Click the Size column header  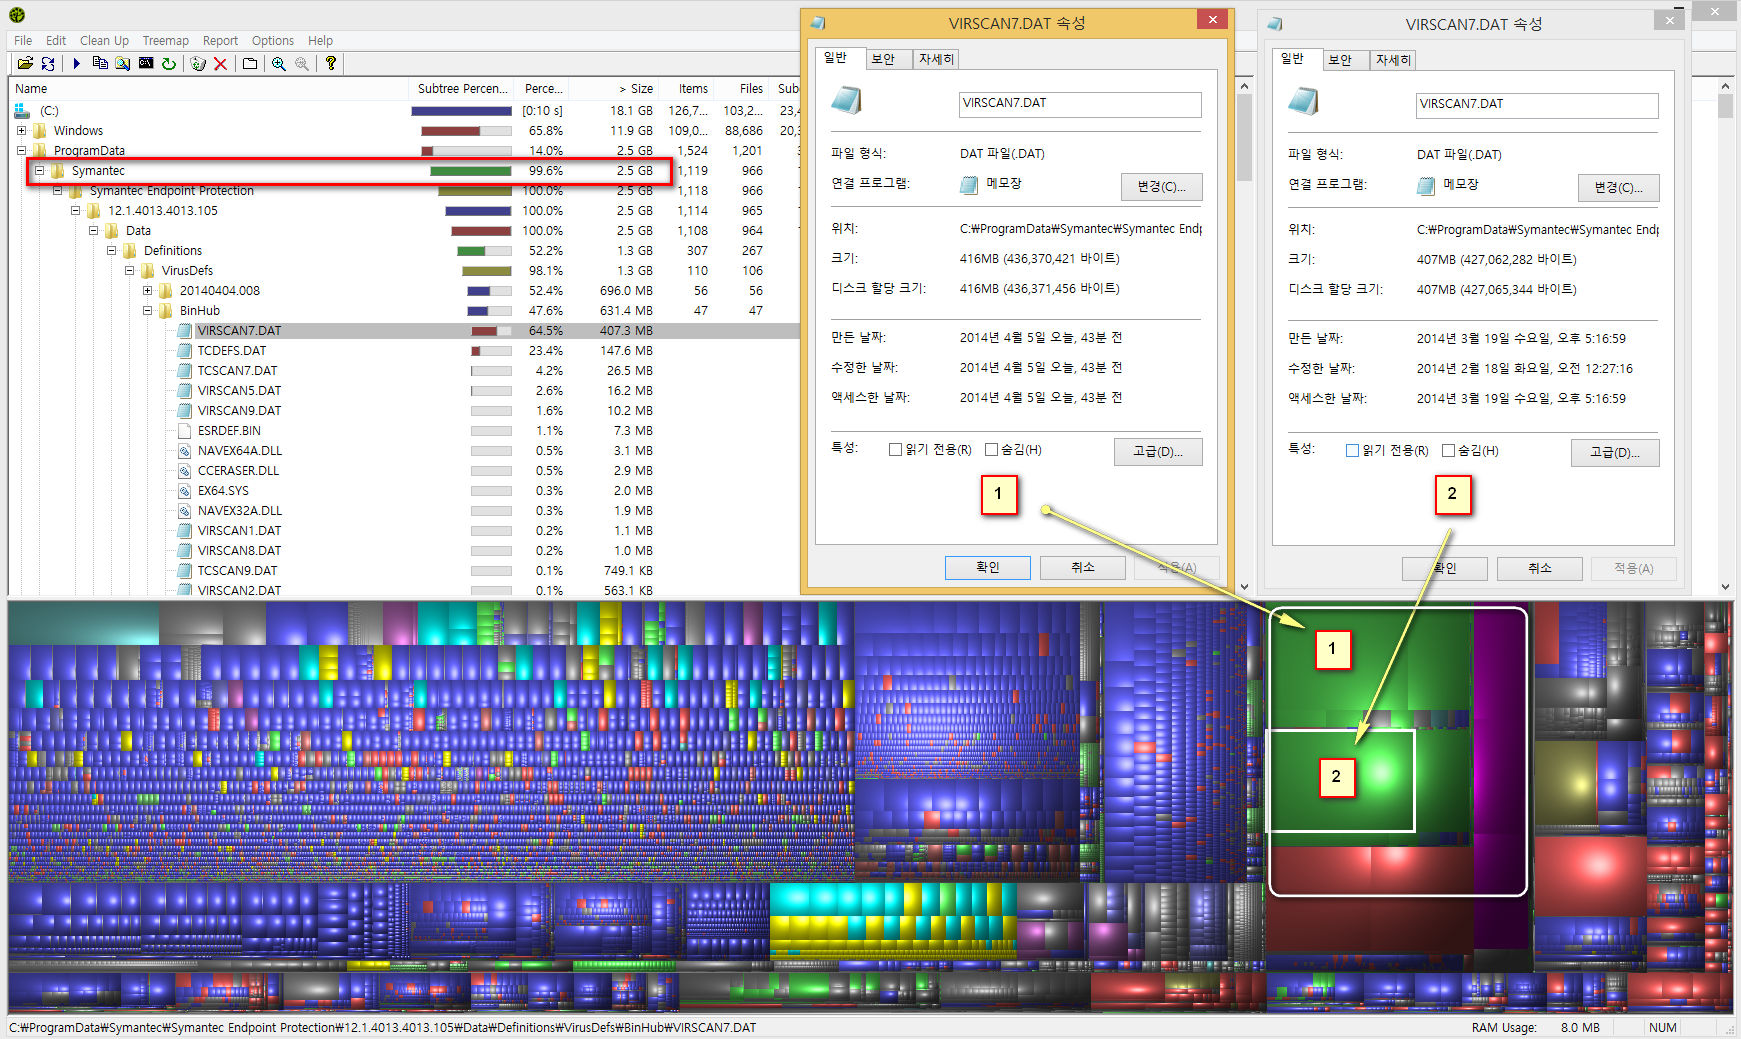[613, 89]
